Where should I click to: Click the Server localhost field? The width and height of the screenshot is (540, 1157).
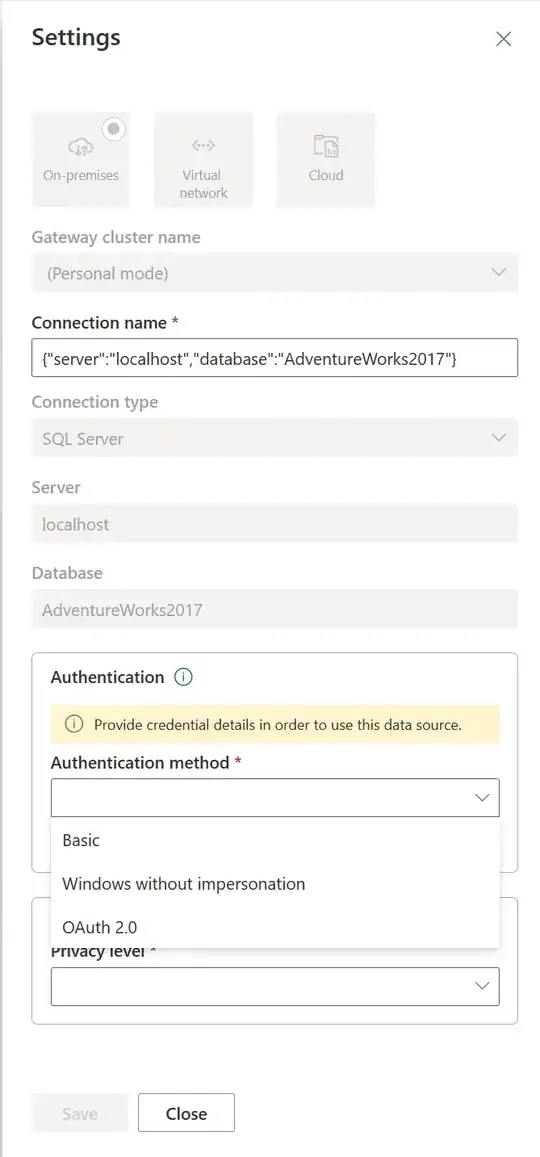[x=274, y=524]
